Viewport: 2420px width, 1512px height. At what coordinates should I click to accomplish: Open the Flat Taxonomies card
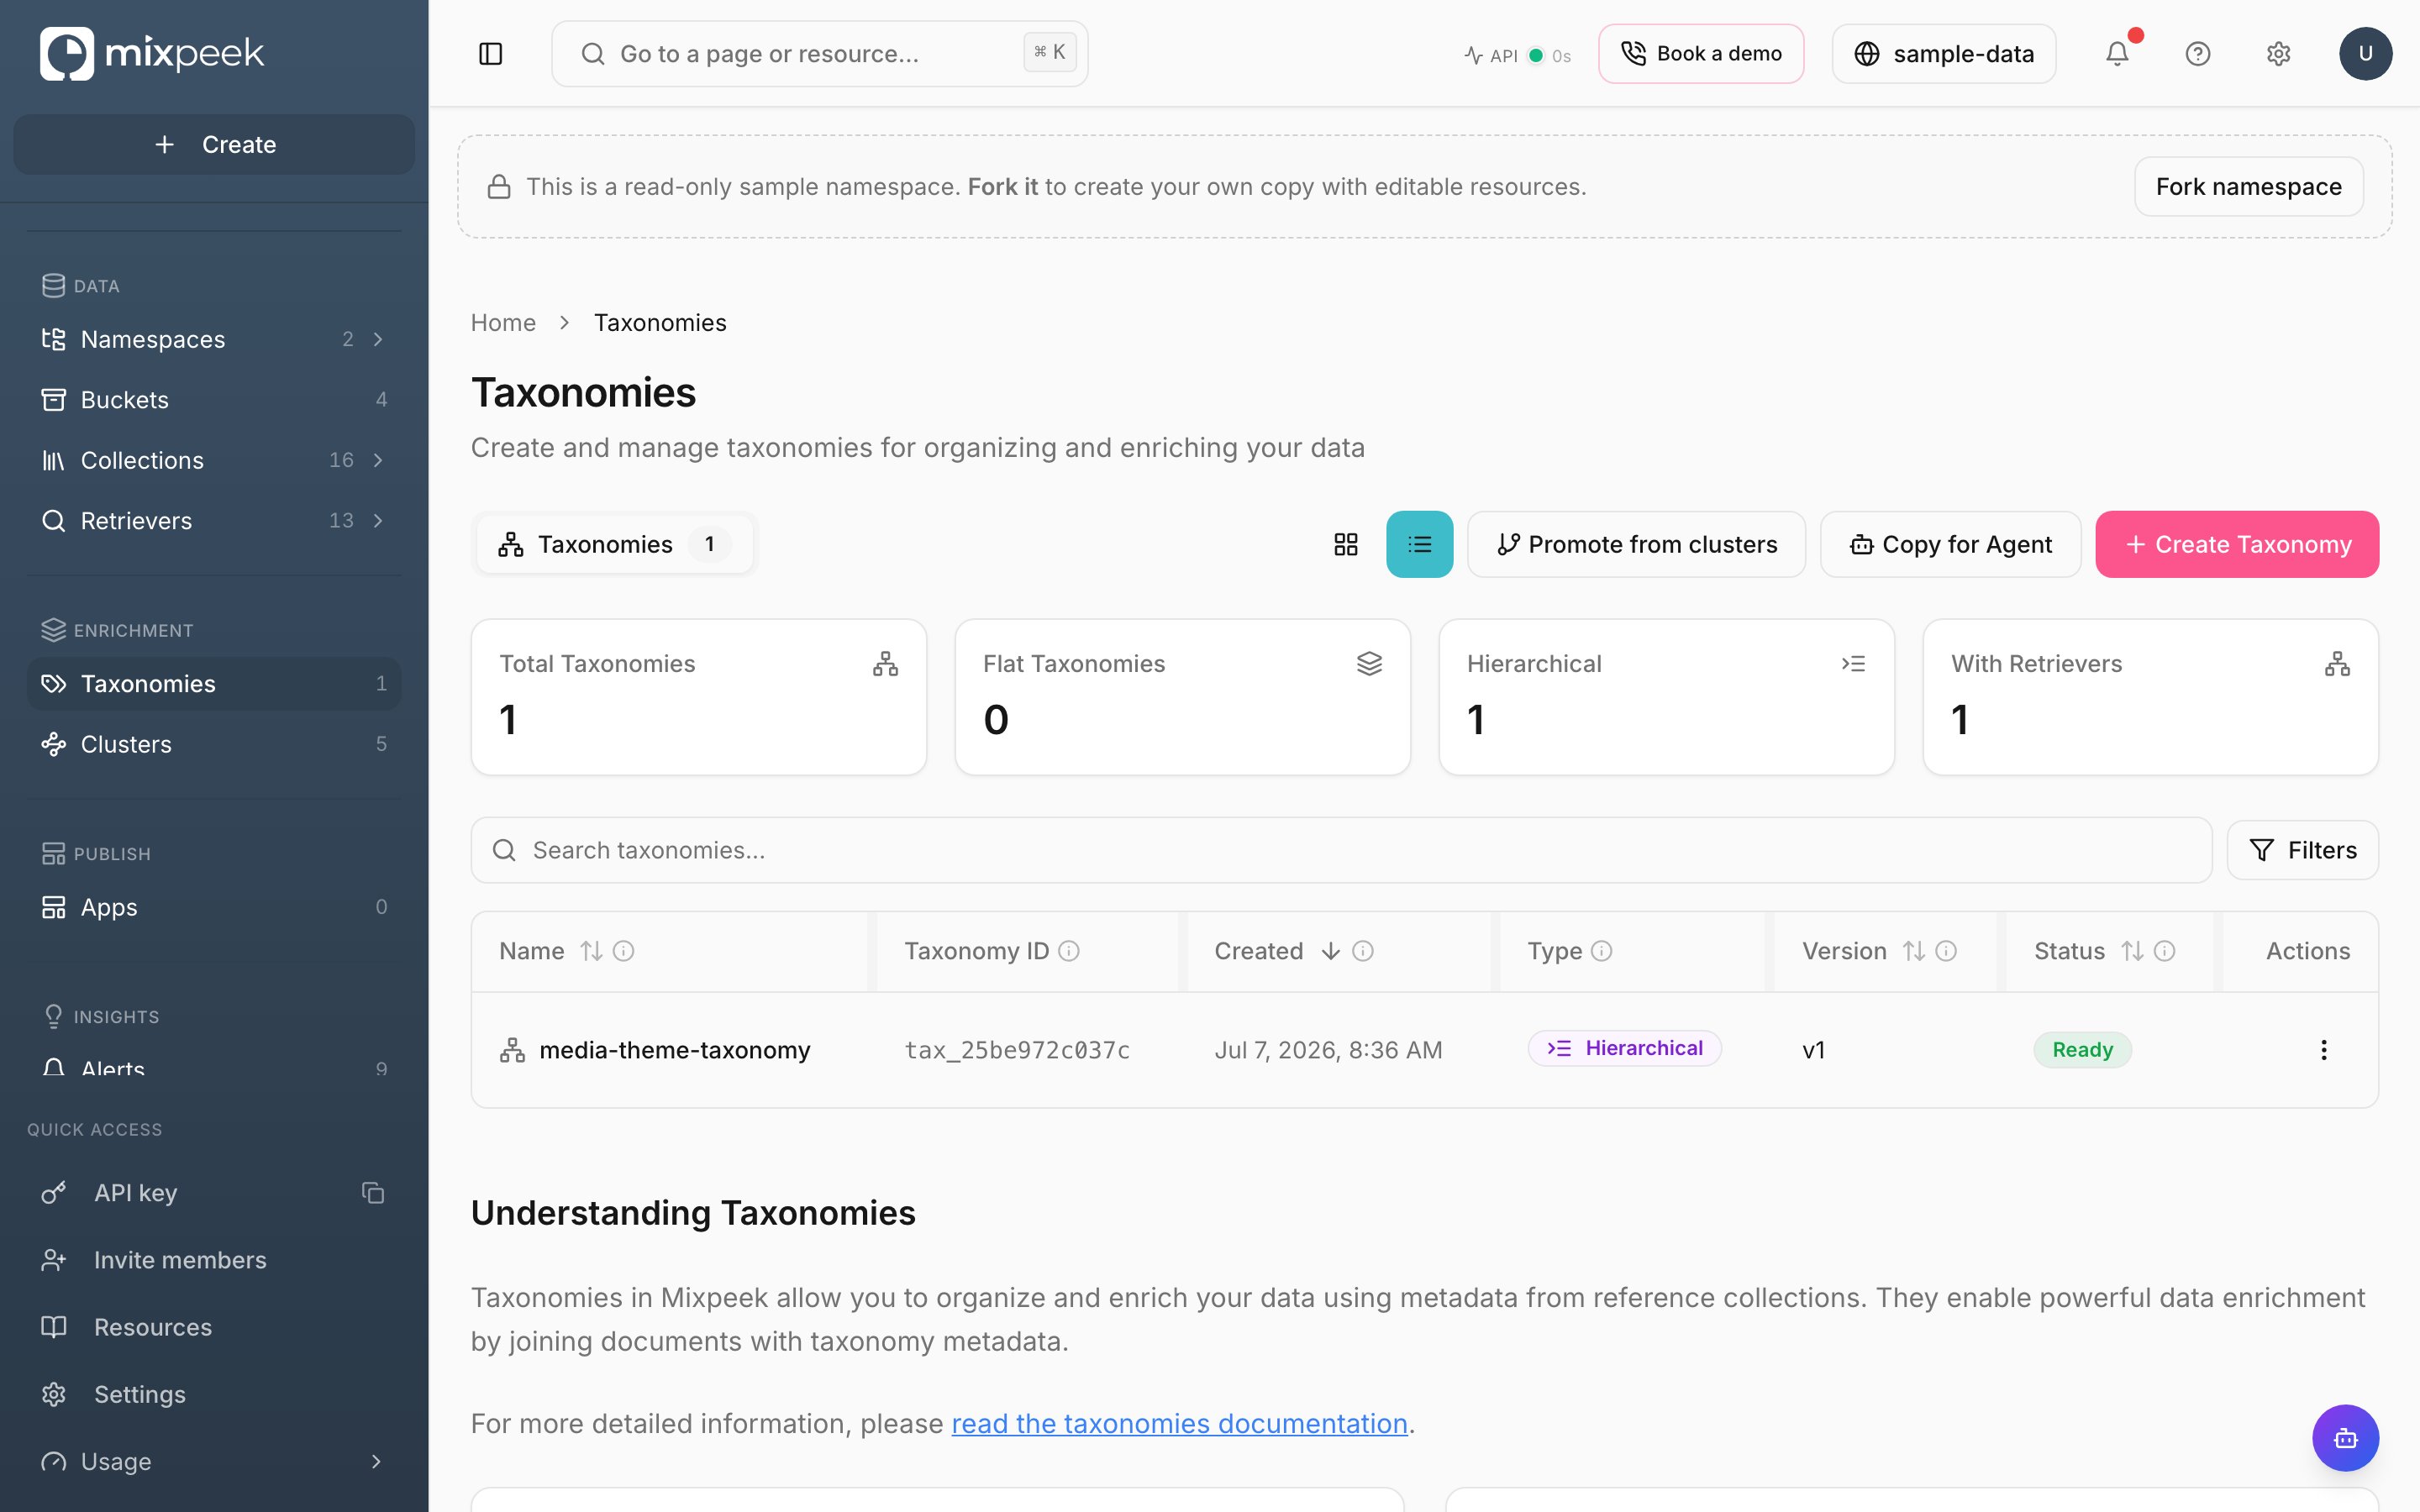click(1182, 697)
